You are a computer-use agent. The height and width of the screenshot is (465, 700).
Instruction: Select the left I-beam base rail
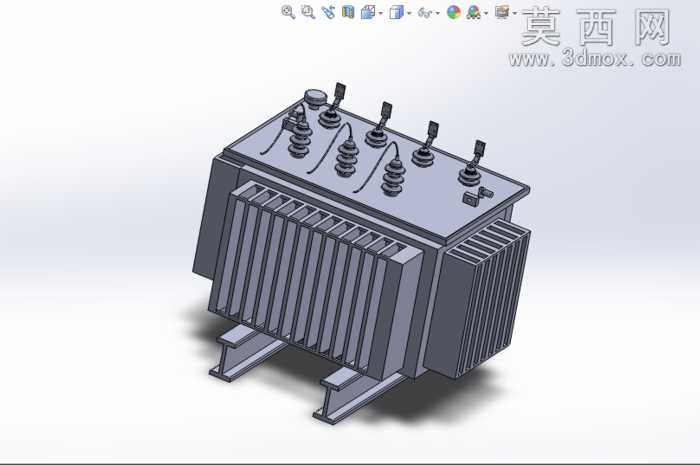point(245,353)
